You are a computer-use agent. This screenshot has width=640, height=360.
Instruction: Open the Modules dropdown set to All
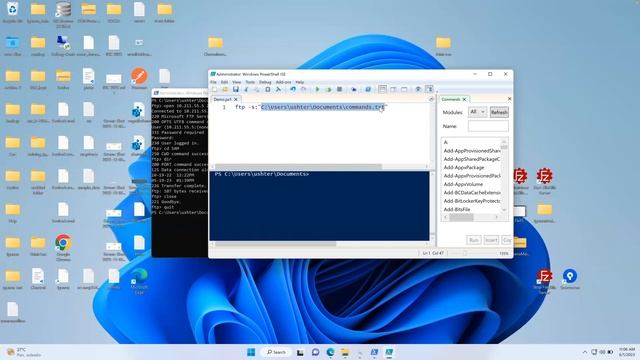(477, 112)
